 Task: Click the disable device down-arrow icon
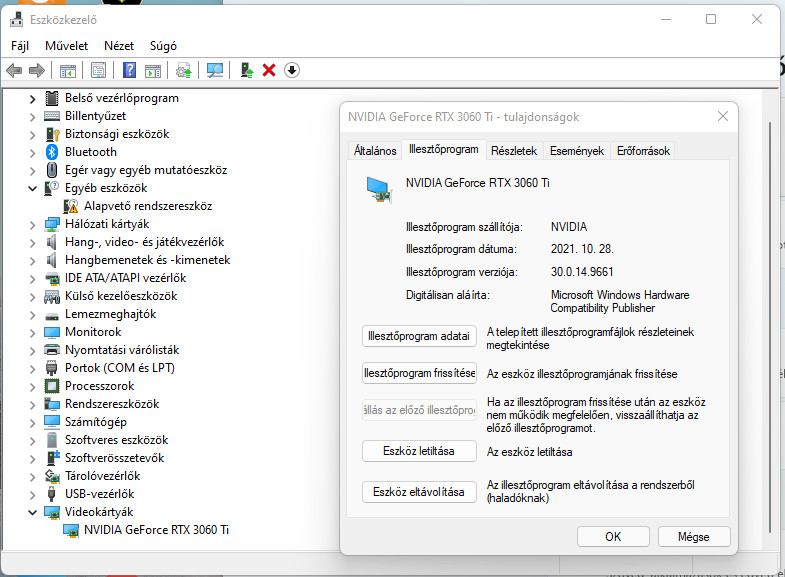[x=291, y=70]
